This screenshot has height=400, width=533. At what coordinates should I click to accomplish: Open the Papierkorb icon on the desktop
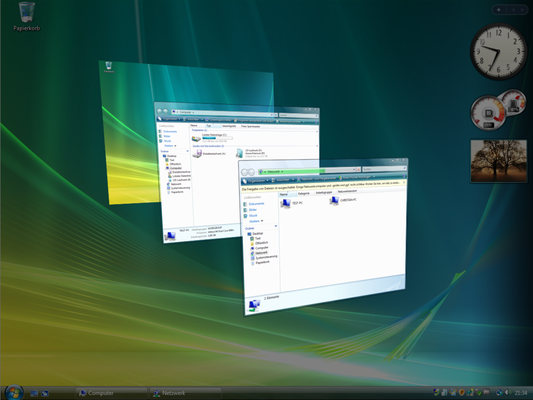coord(27,16)
